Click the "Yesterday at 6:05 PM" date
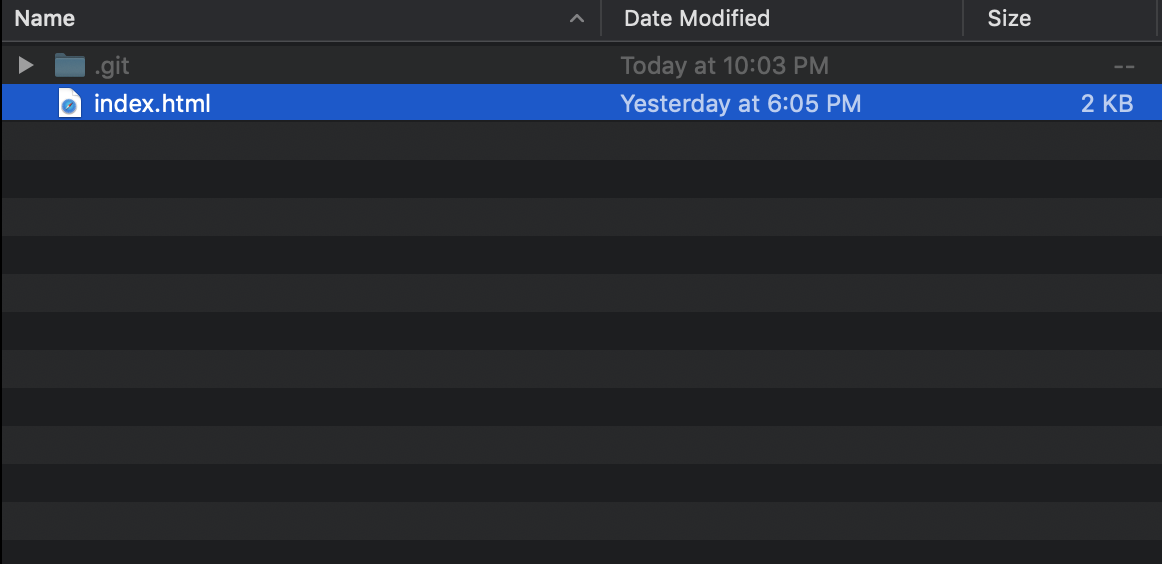 point(740,103)
